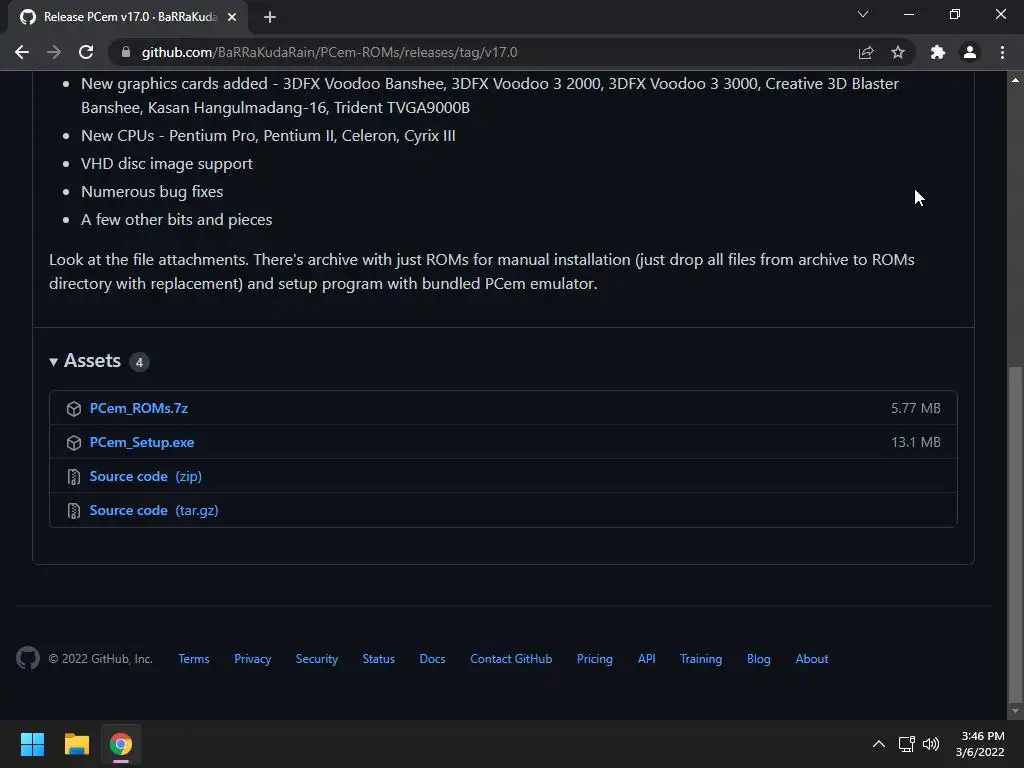
Task: Click the browser forward arrow
Action: click(x=54, y=52)
